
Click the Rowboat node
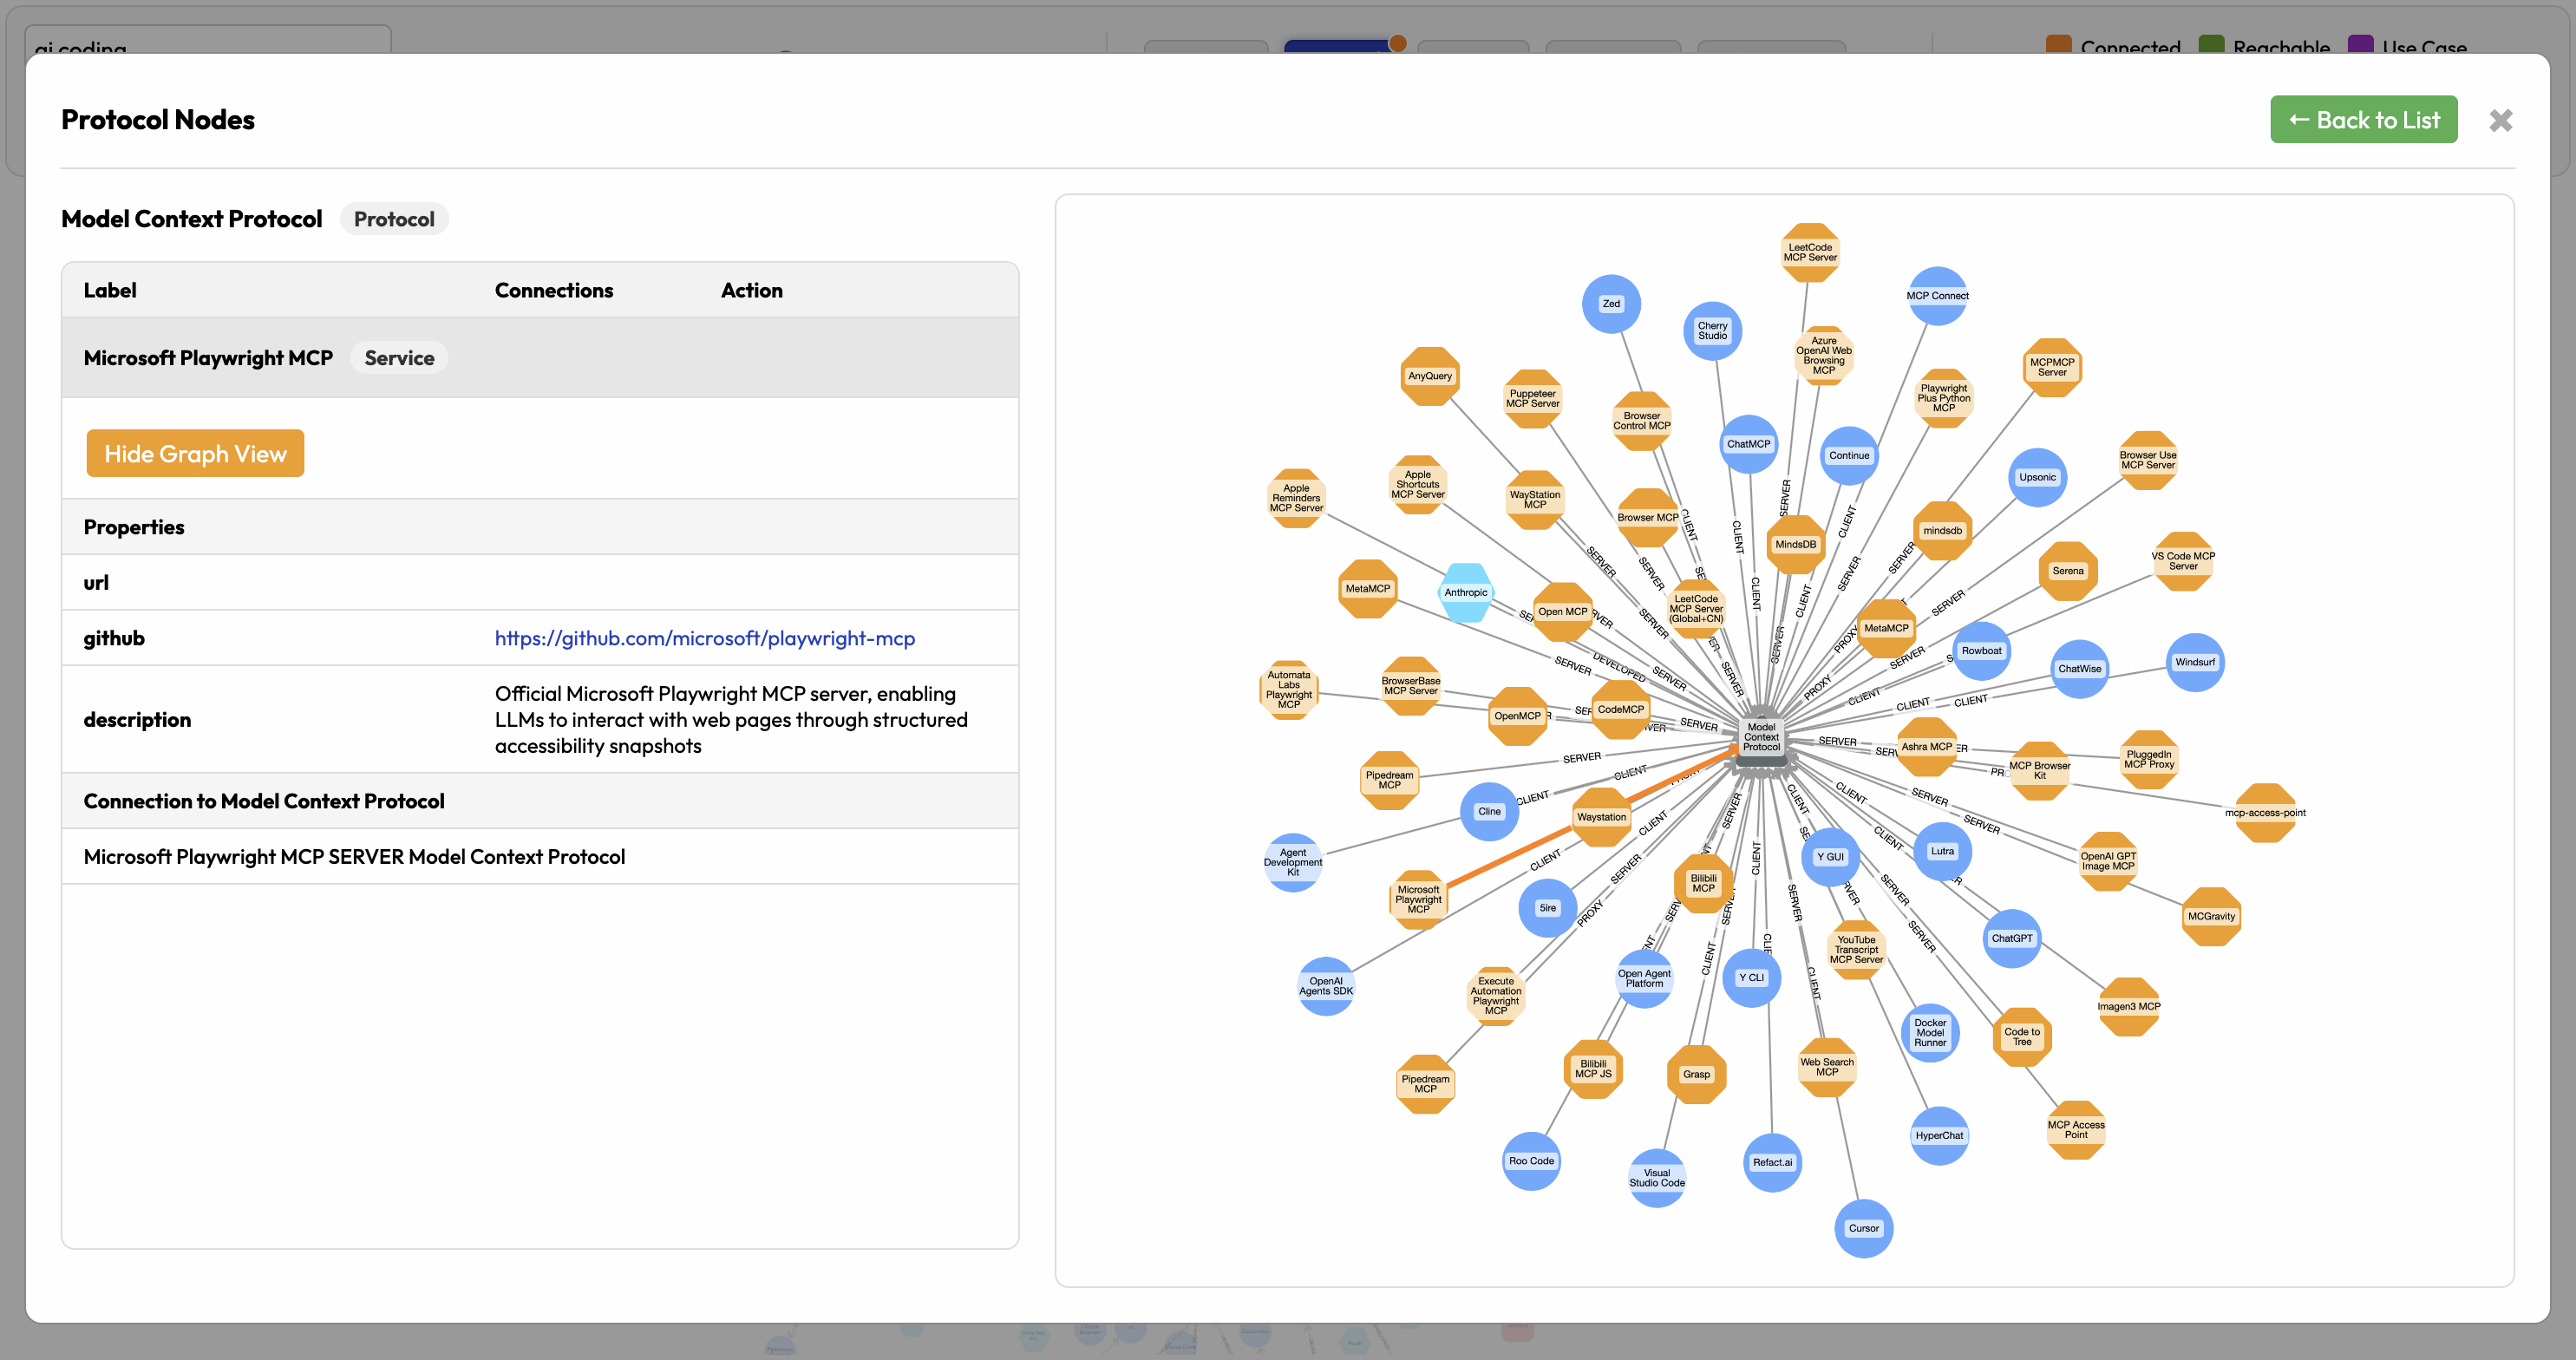tap(1981, 651)
